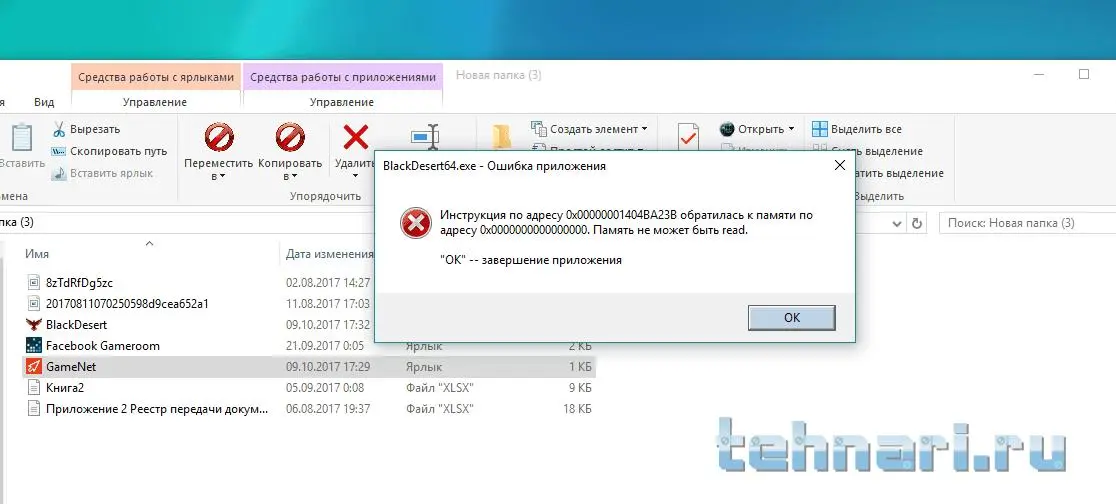
Task: Maximize the Explorer window
Action: 1084,74
